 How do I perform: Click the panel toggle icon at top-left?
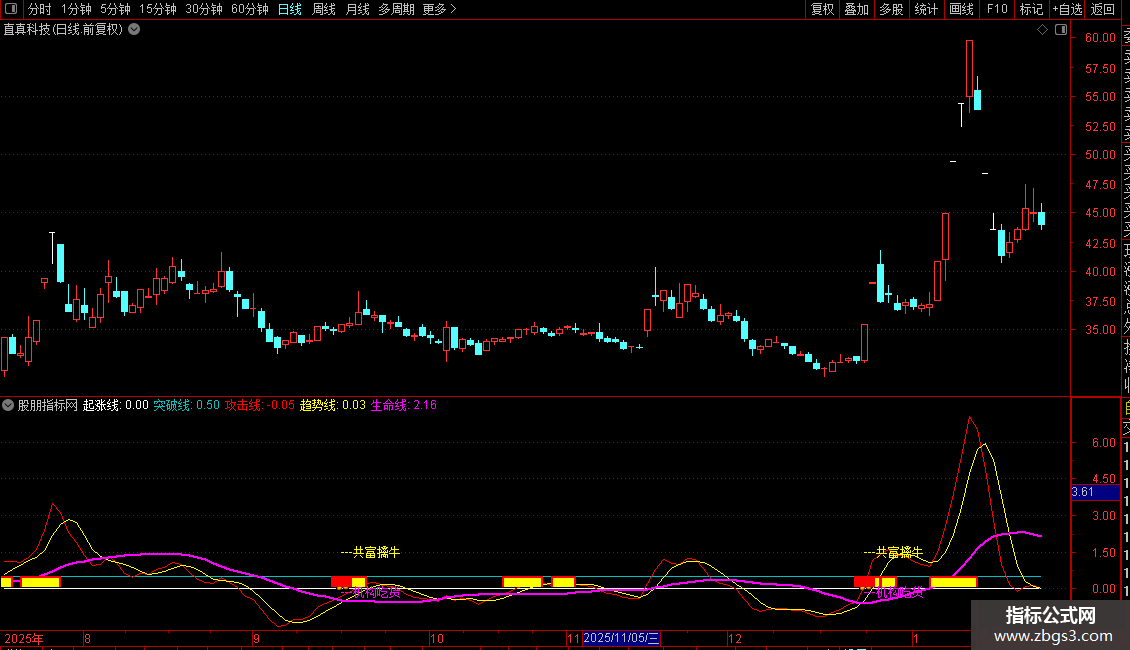pos(10,9)
